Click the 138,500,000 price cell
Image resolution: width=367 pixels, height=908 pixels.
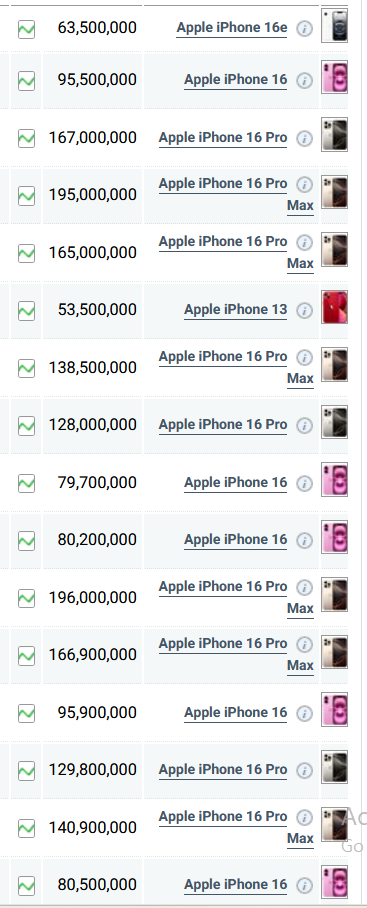coord(93,368)
